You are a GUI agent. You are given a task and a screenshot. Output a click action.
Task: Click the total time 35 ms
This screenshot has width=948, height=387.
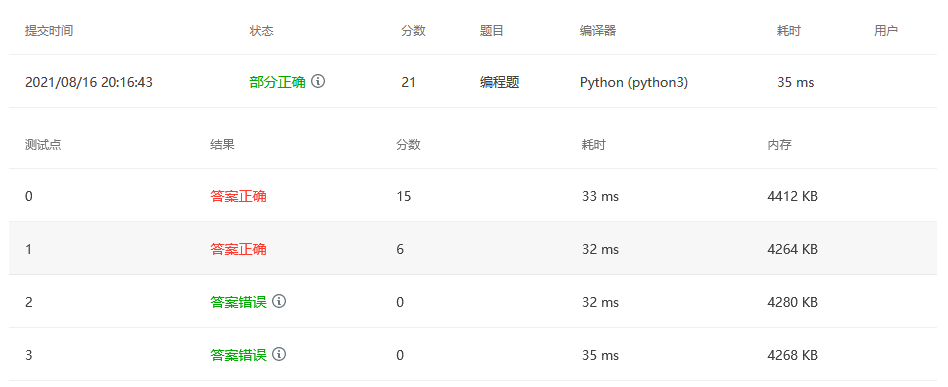[796, 82]
